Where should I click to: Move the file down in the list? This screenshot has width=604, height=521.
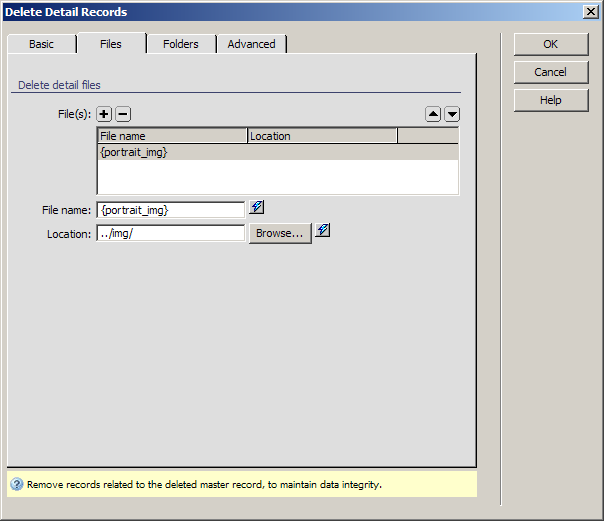(x=452, y=115)
